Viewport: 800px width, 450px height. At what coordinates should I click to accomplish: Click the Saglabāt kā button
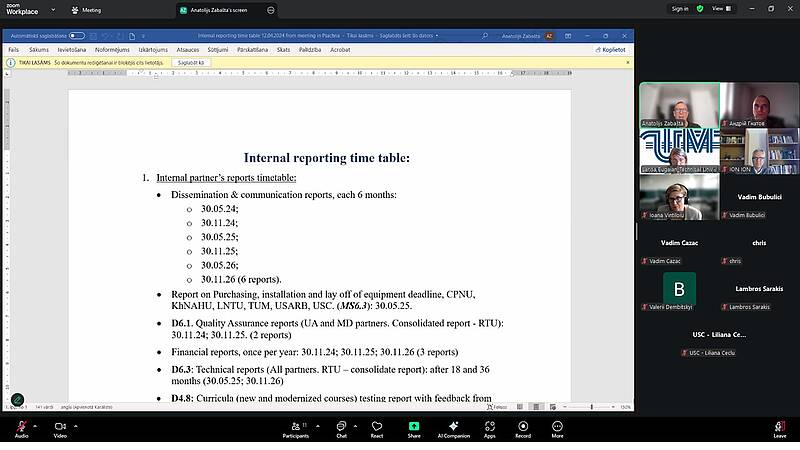190,62
